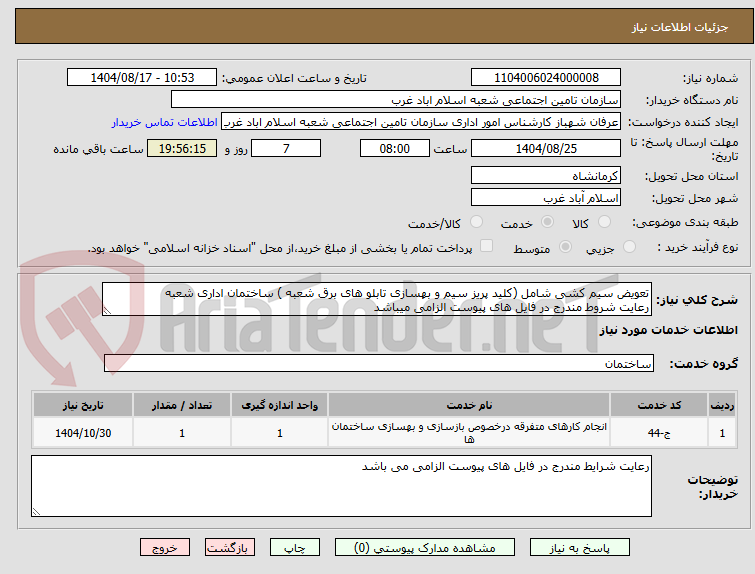Click the چاپ print button

[x=295, y=548]
